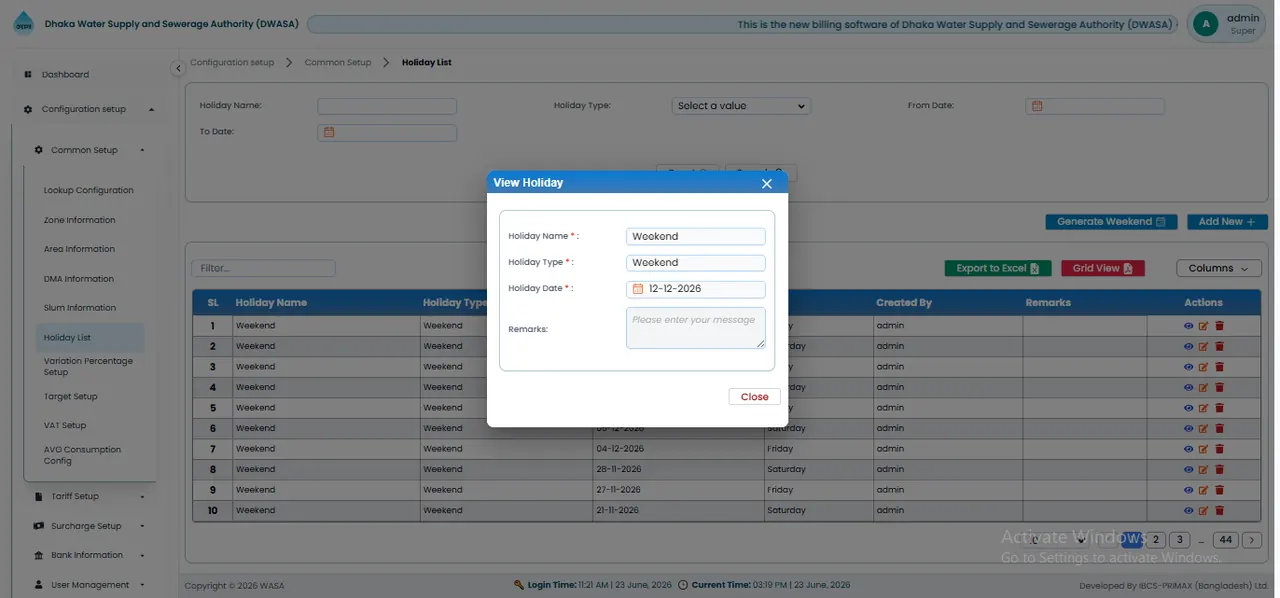1280x598 pixels.
Task: Click the calendar icon in Holiday Date field
Action: coord(638,289)
